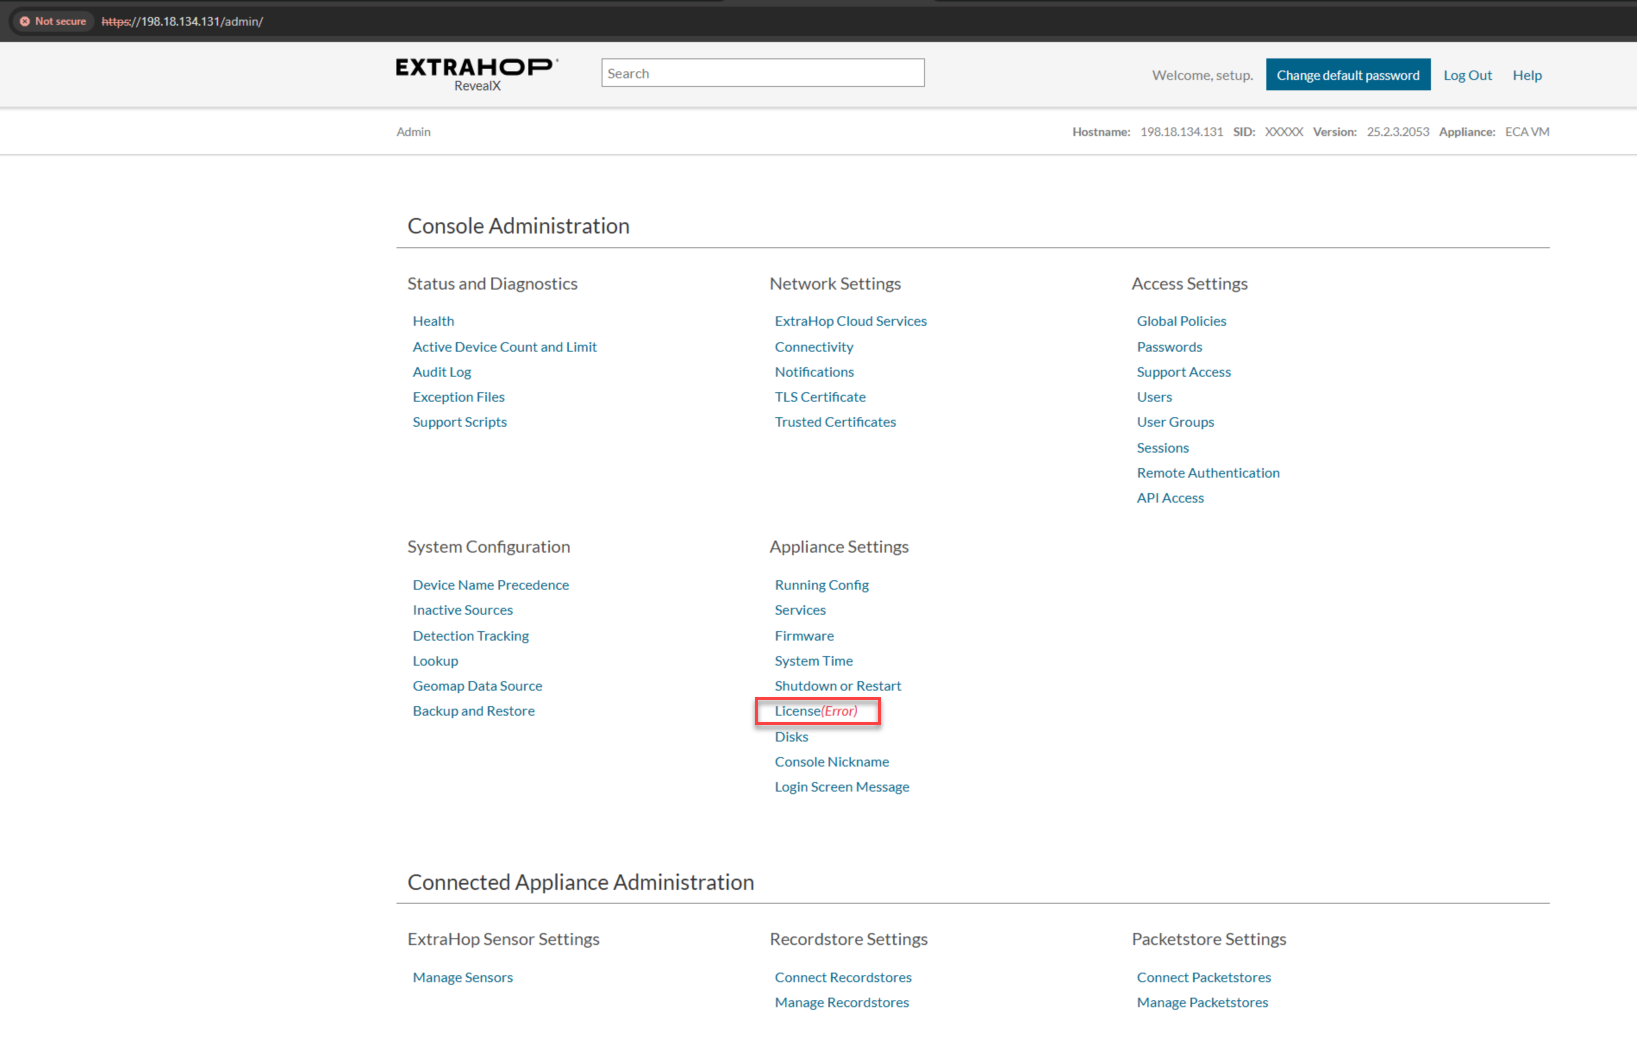The height and width of the screenshot is (1059, 1637).
Task: Click the Not secure badge in address bar
Action: [x=53, y=21]
